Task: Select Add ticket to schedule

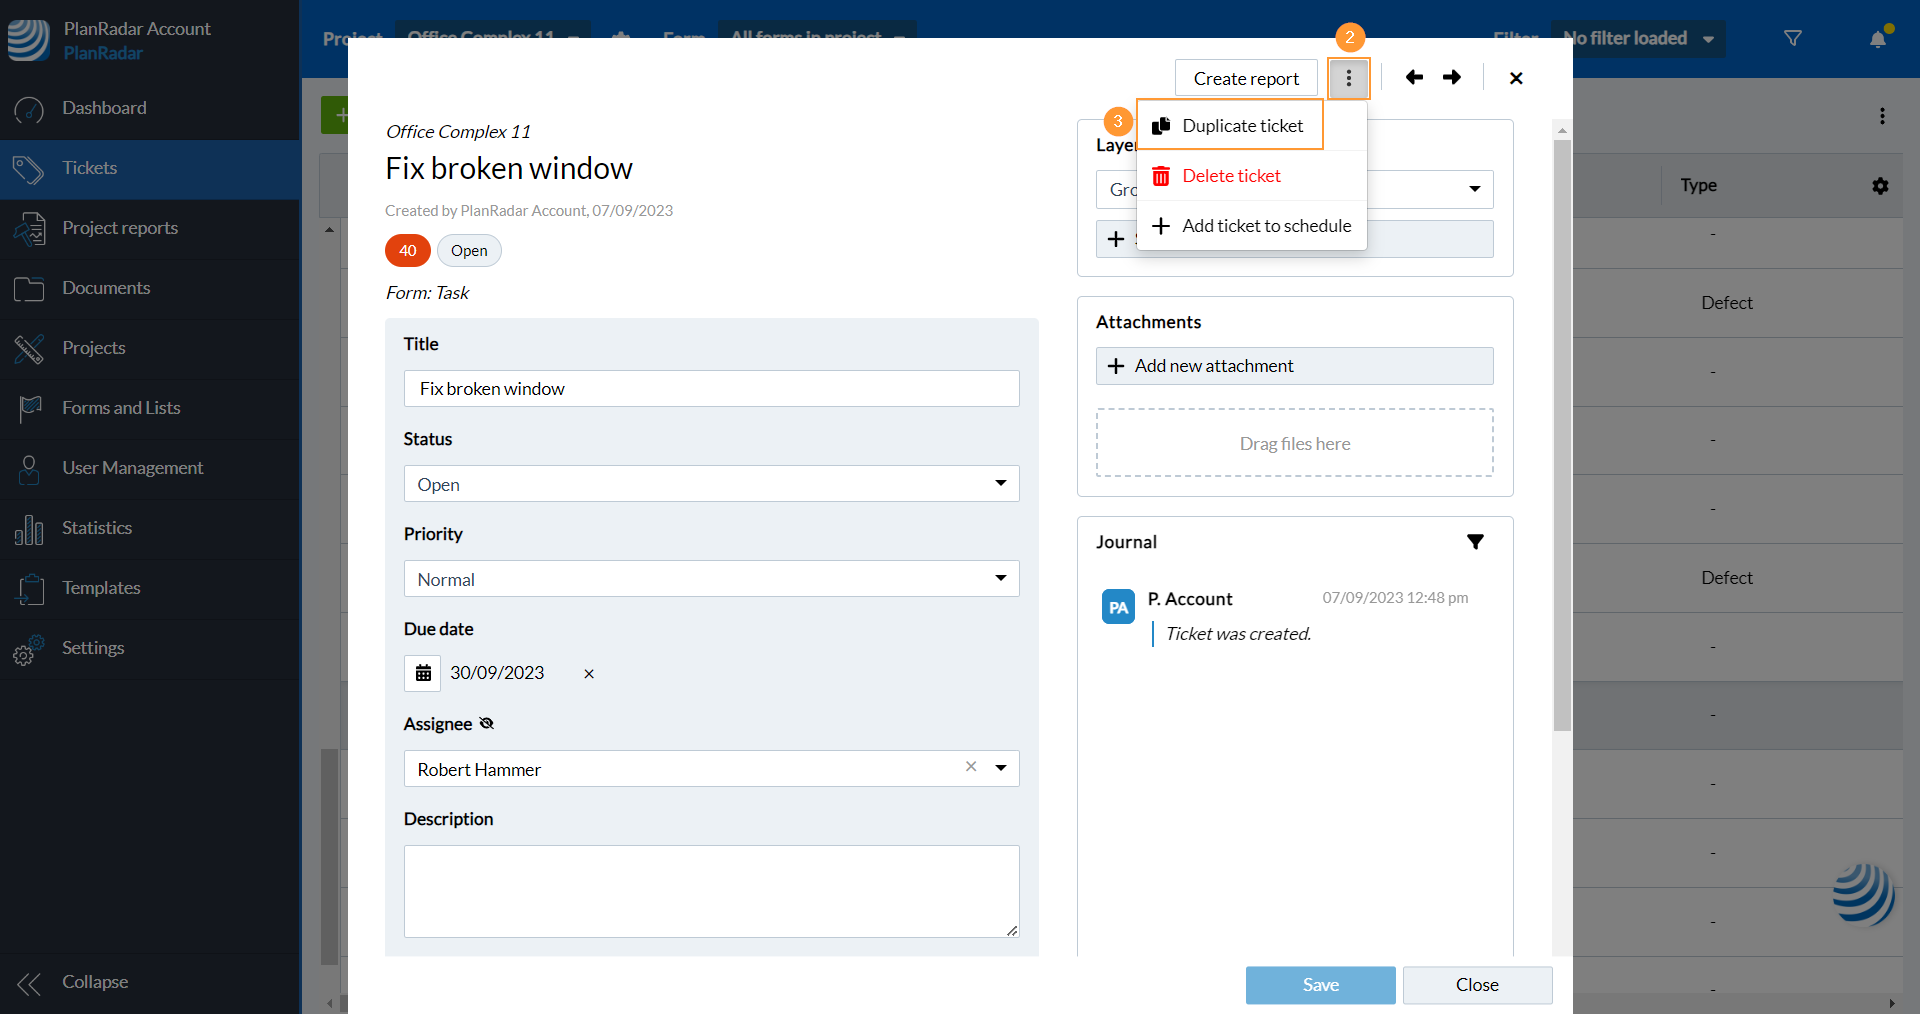Action: [x=1266, y=226]
